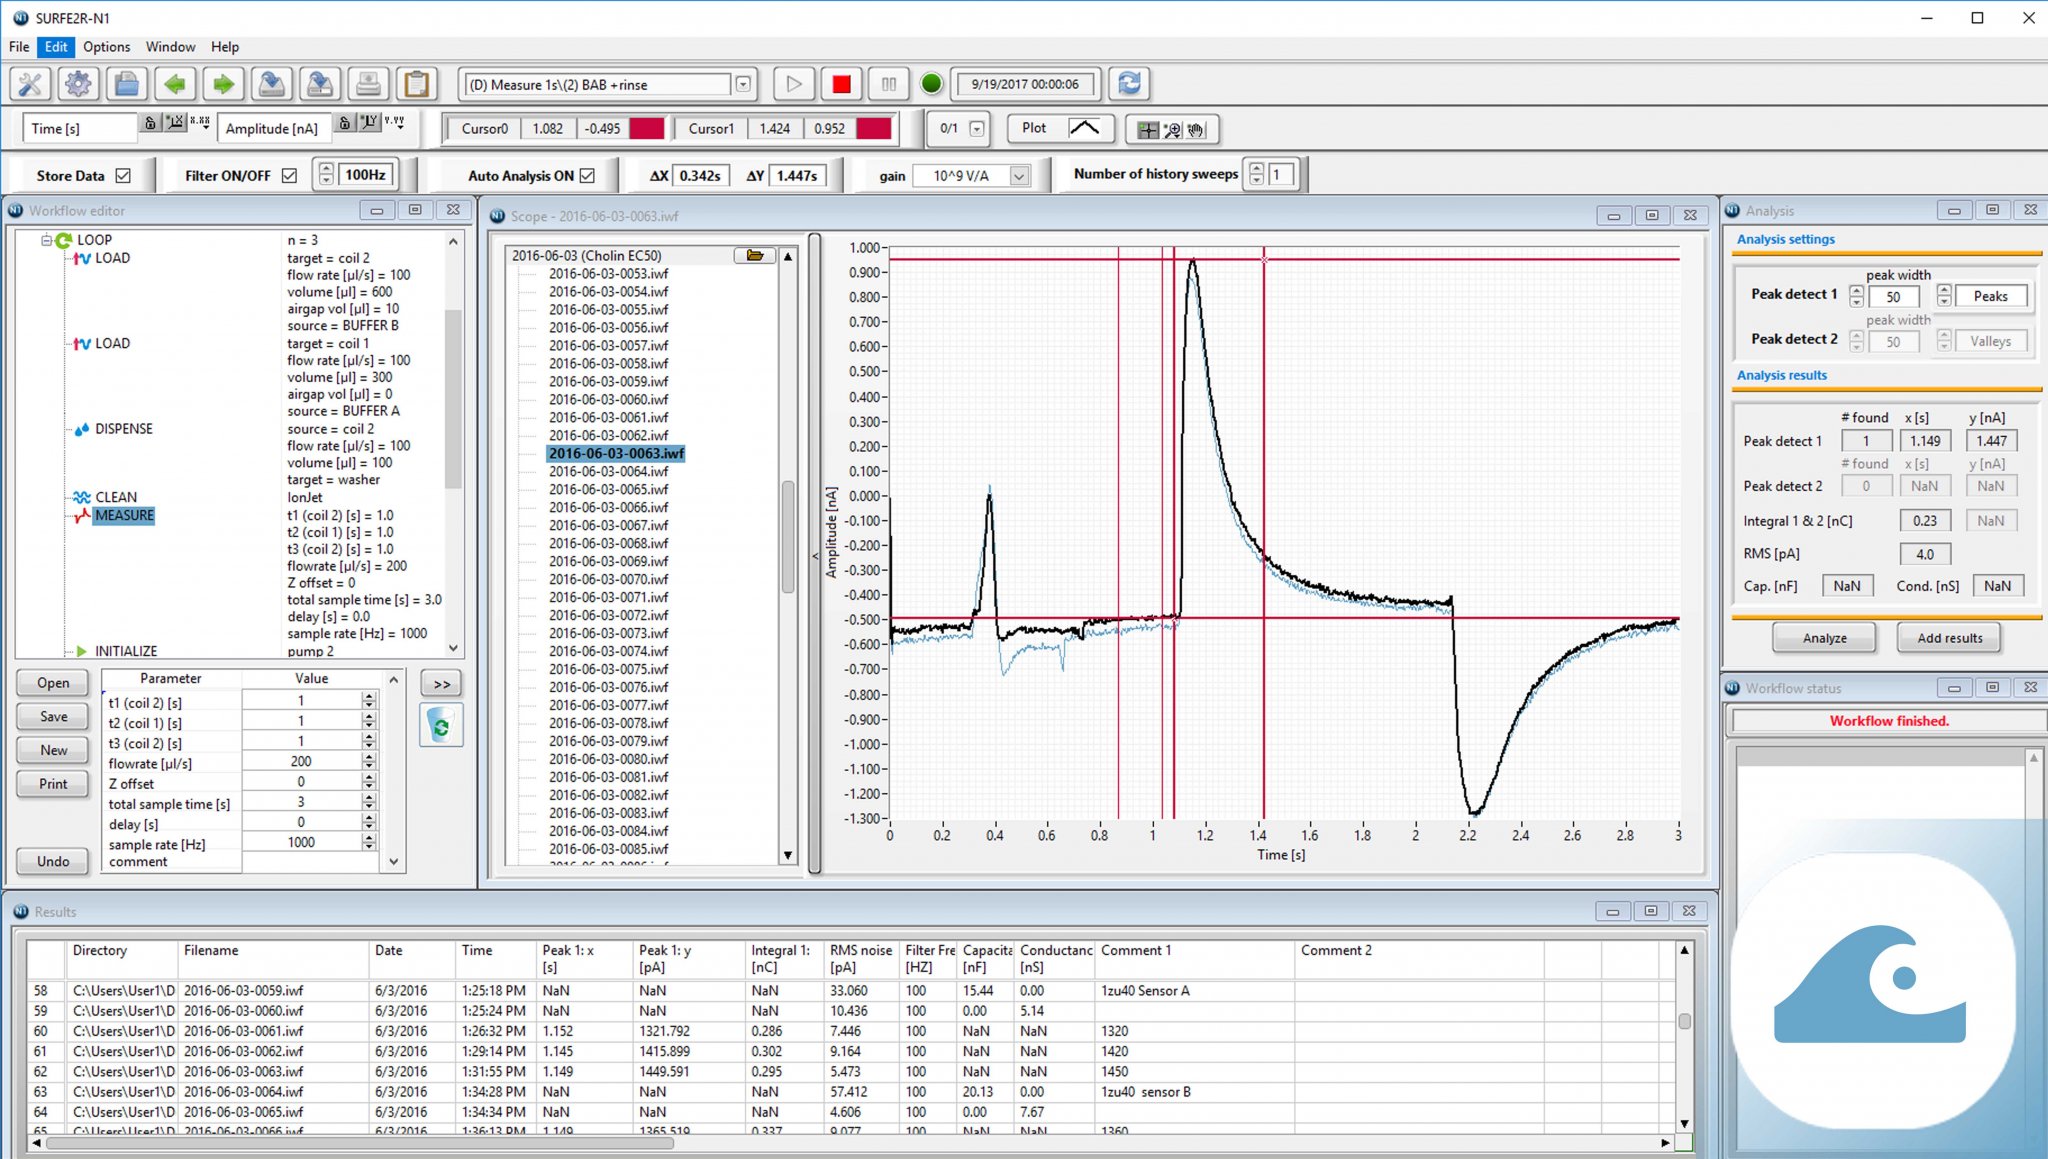Click the wrench tools icon
This screenshot has width=2048, height=1159.
click(x=30, y=84)
